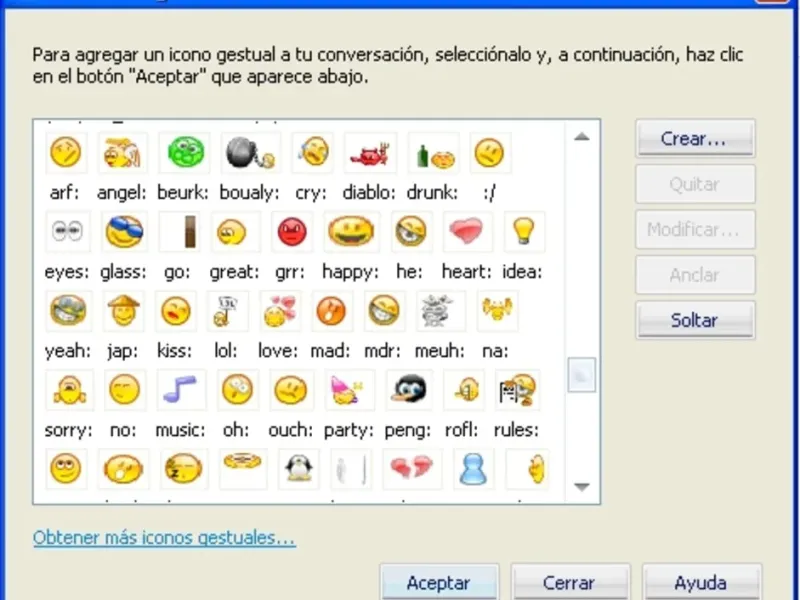Pick the broken heart emoticon
The height and width of the screenshot is (600, 800).
(x=412, y=469)
